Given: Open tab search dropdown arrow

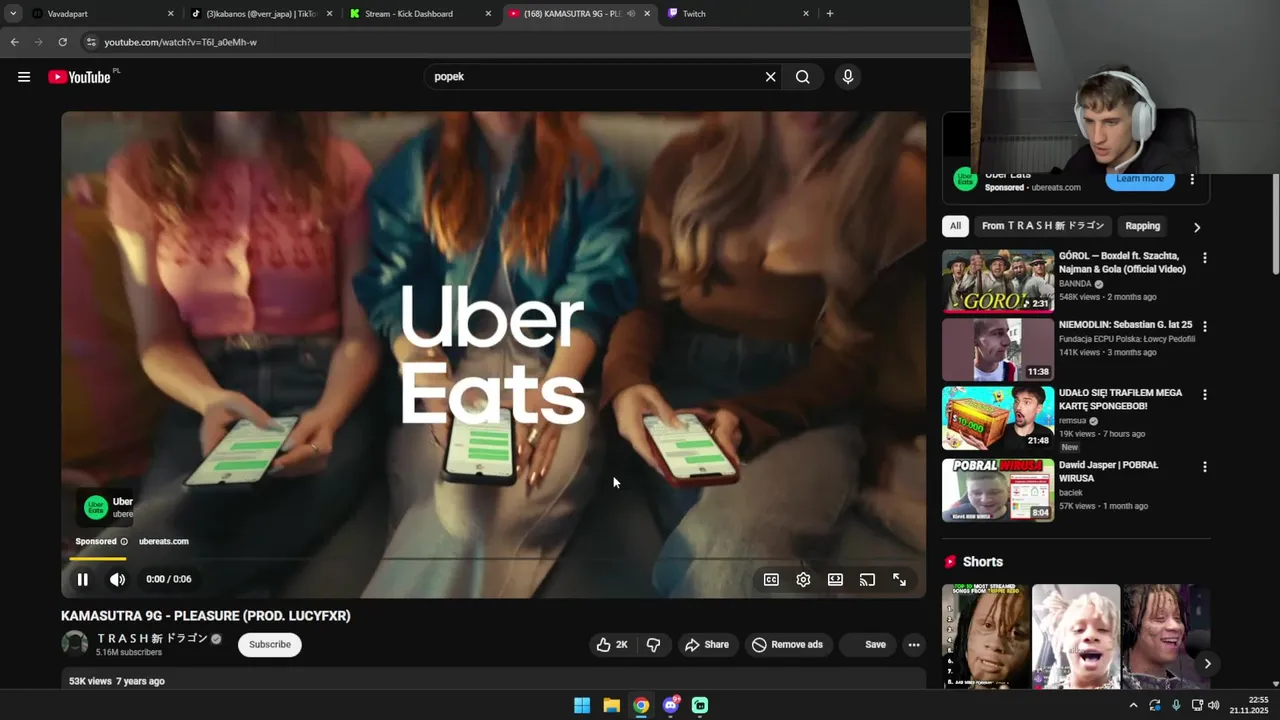Looking at the screenshot, I should point(12,14).
